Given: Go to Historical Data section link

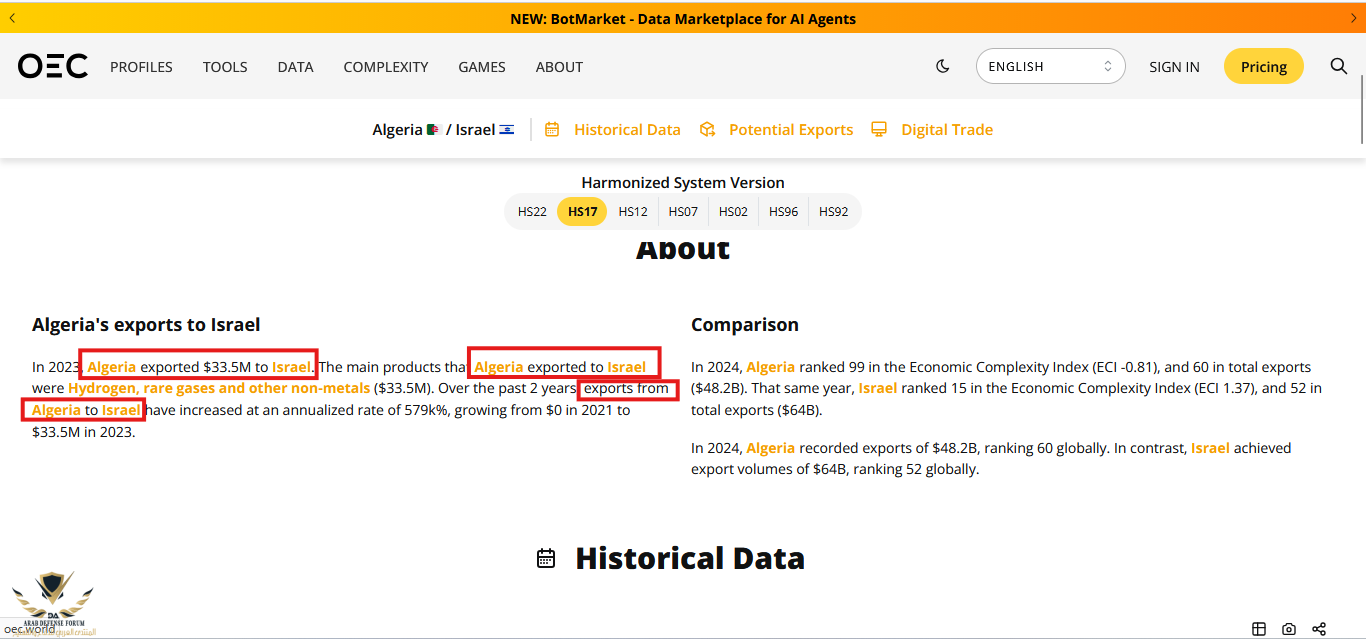Looking at the screenshot, I should (x=627, y=129).
